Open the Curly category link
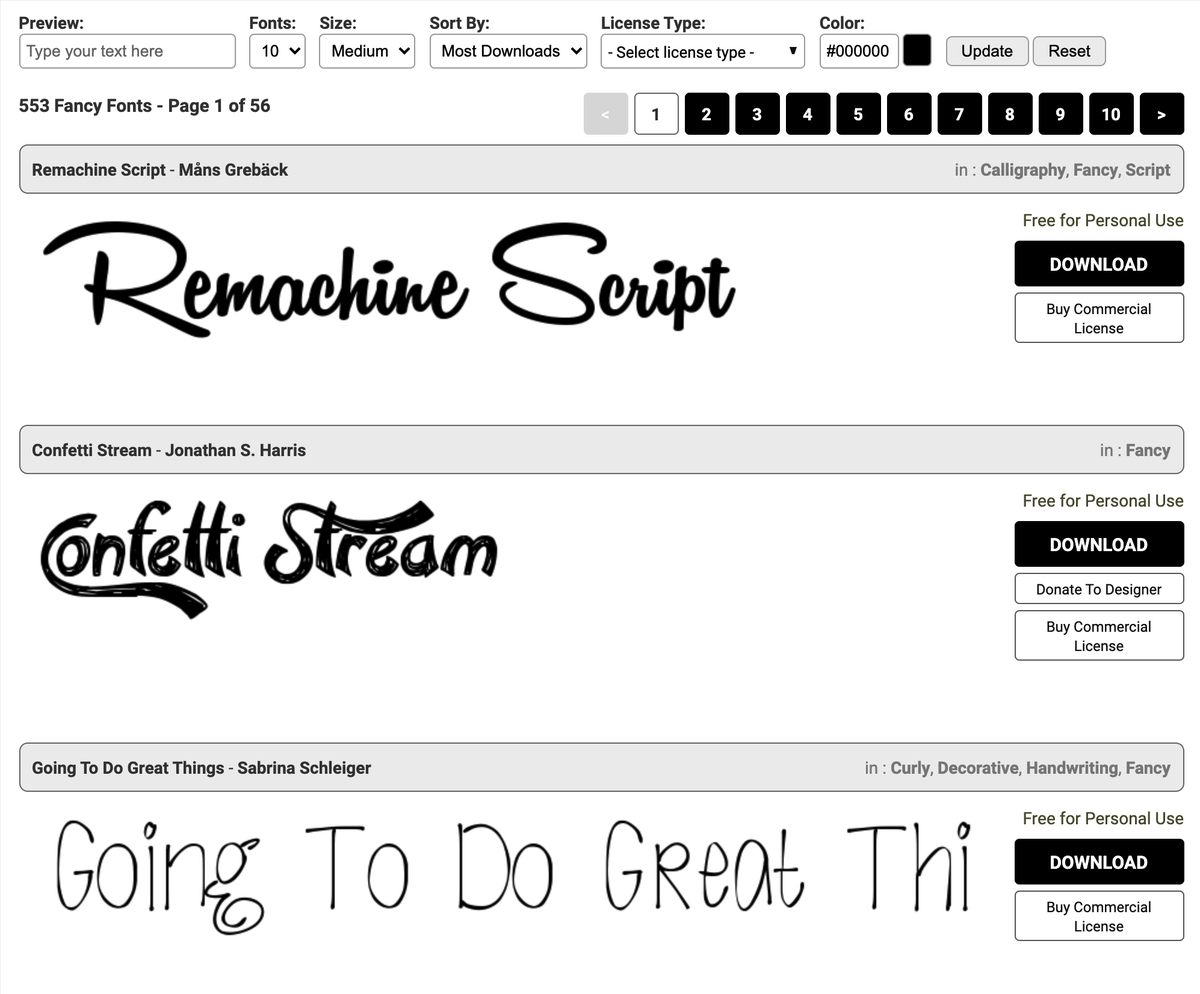 point(910,768)
